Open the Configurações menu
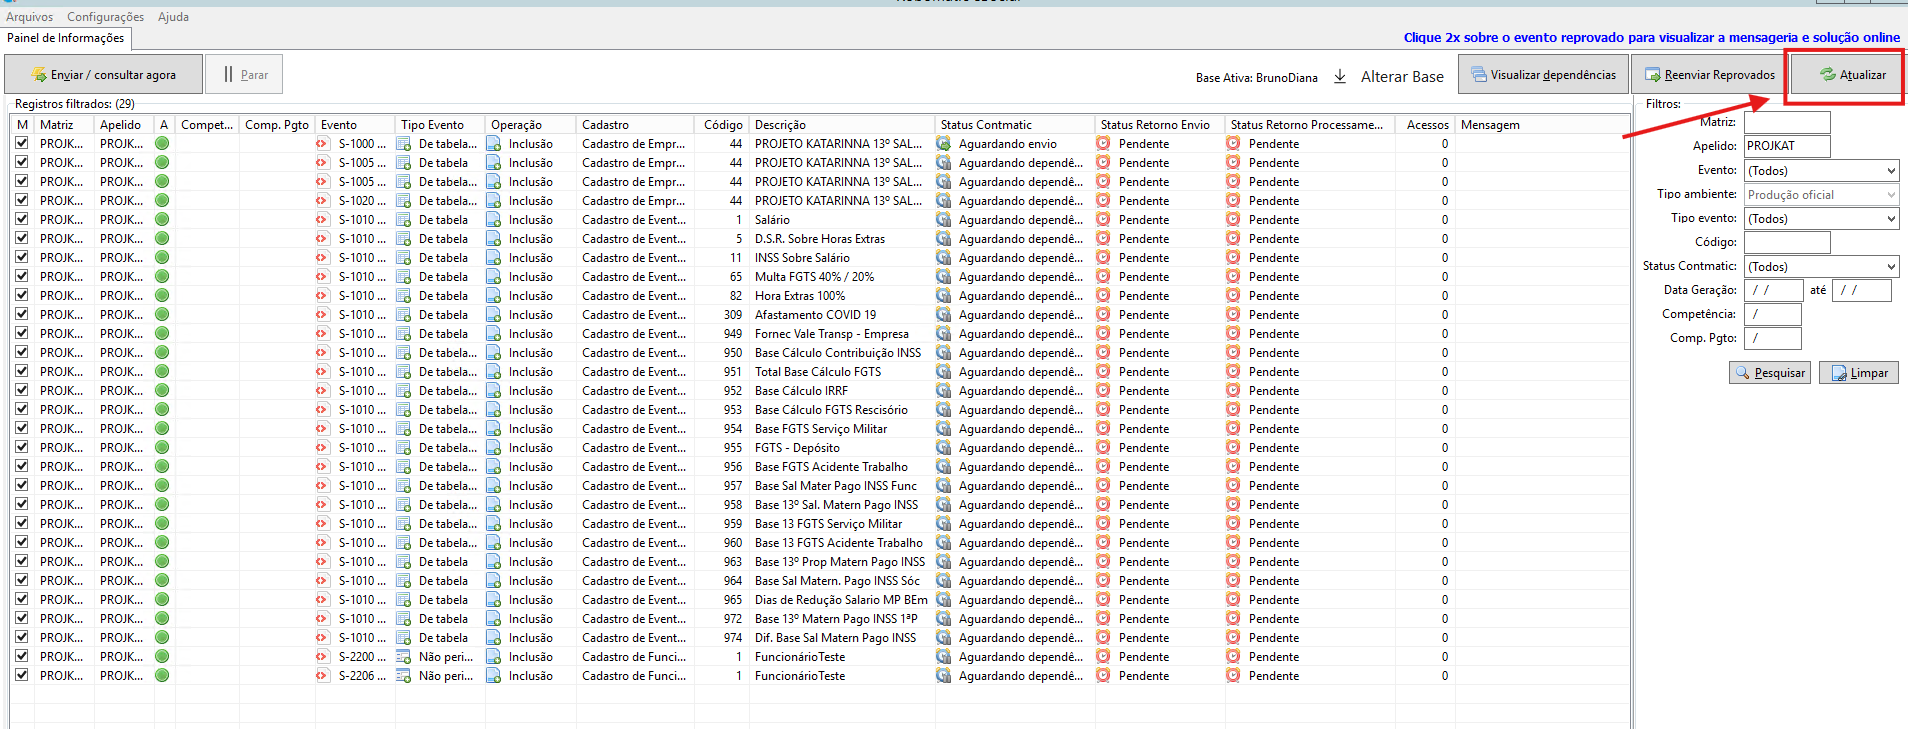 click(105, 17)
